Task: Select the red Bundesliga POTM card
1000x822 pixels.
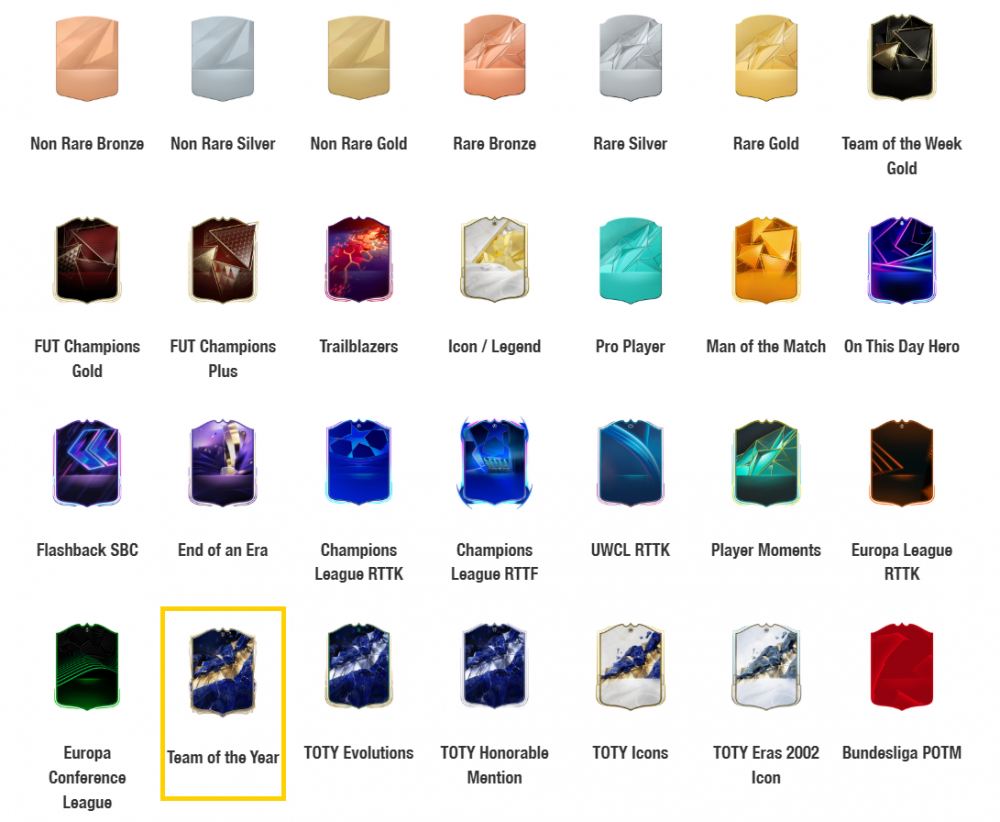Action: pyautogui.click(x=902, y=666)
